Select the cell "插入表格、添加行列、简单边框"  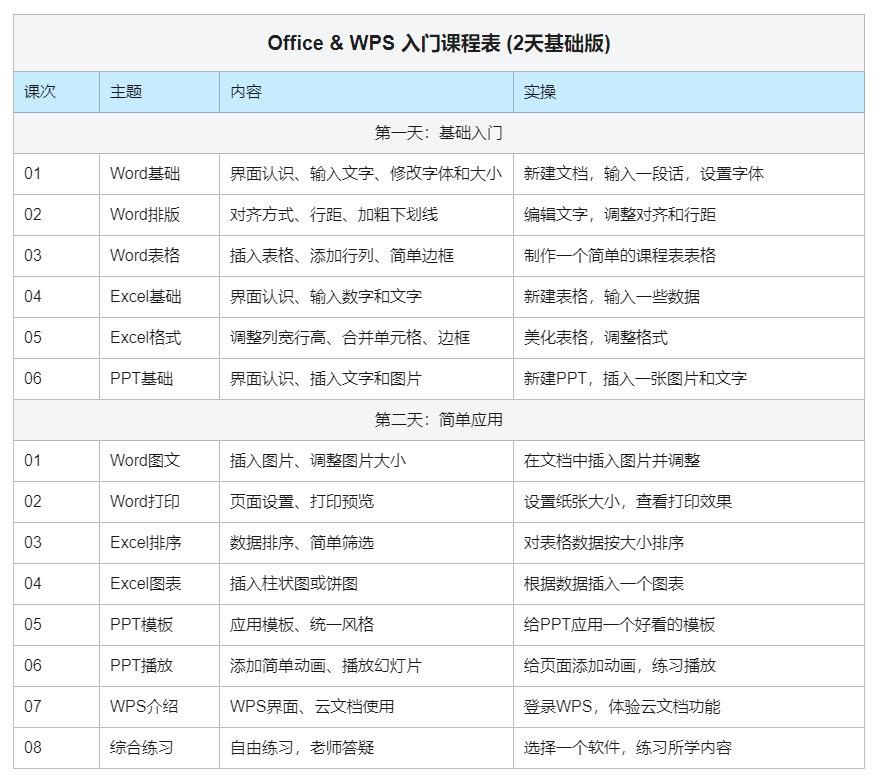(x=366, y=256)
